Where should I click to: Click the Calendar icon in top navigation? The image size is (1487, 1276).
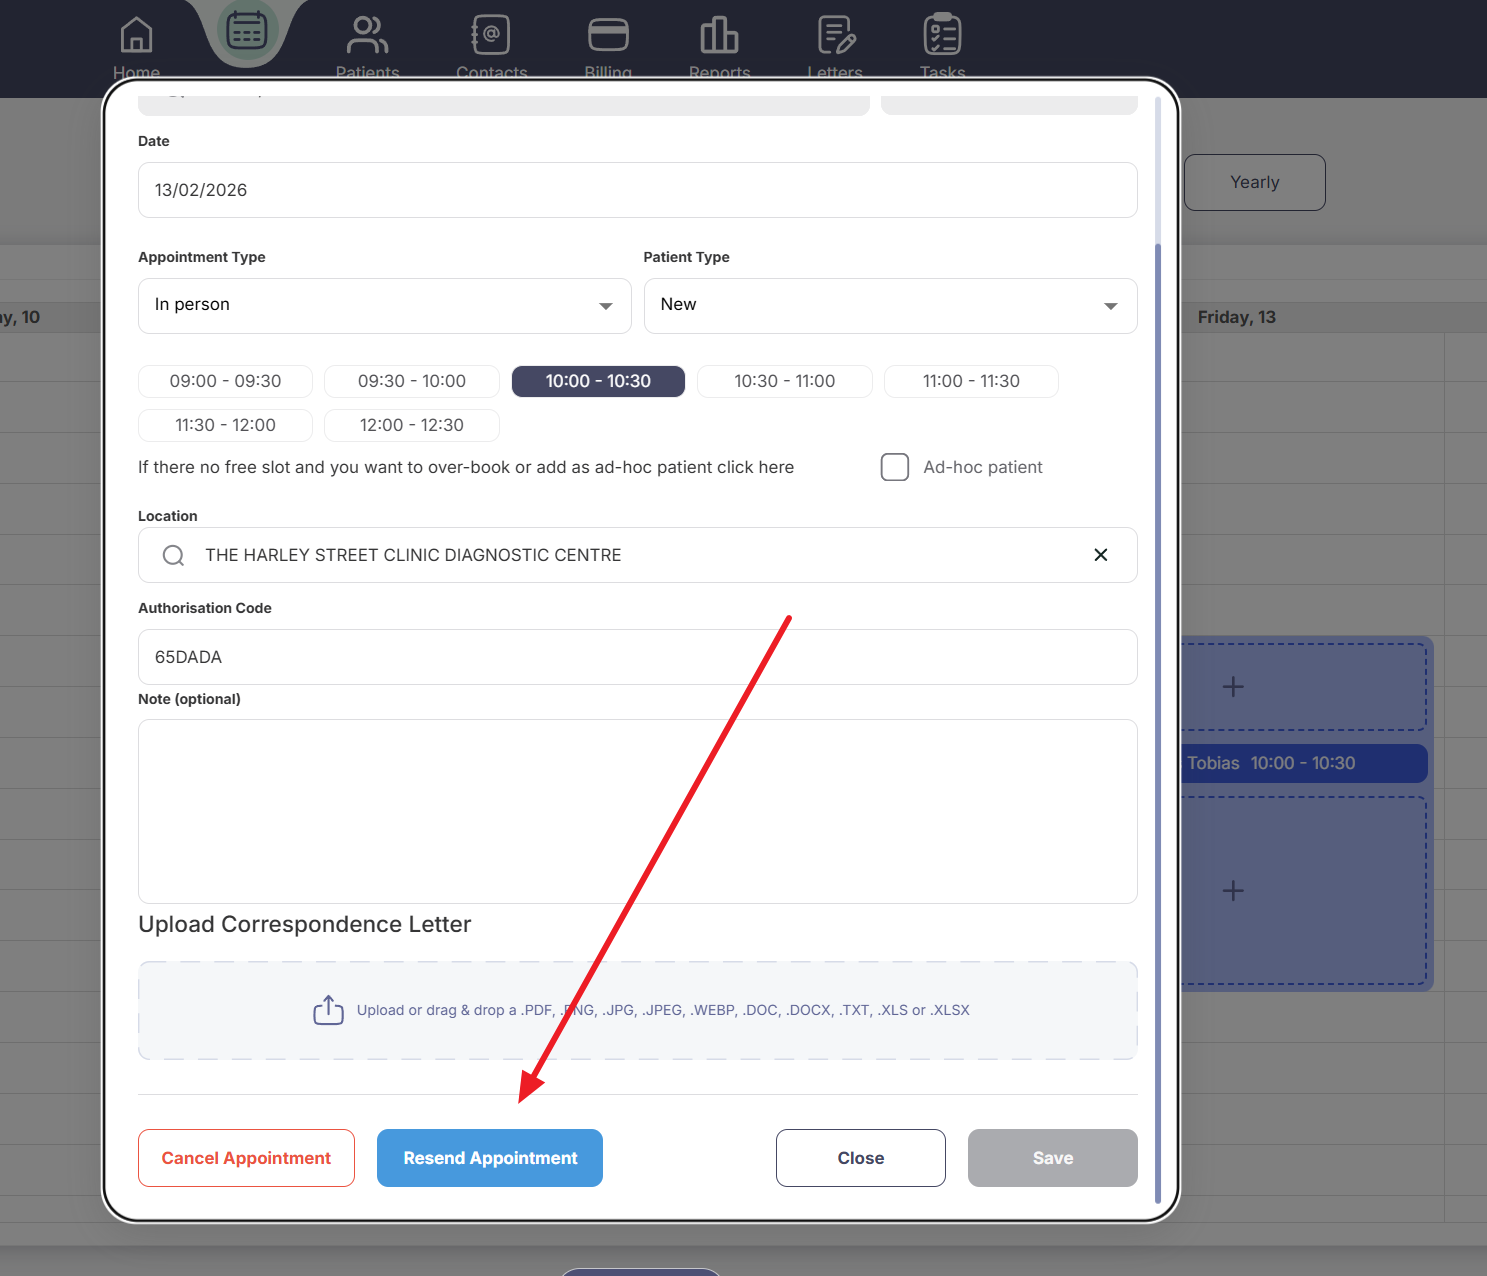pos(246,32)
